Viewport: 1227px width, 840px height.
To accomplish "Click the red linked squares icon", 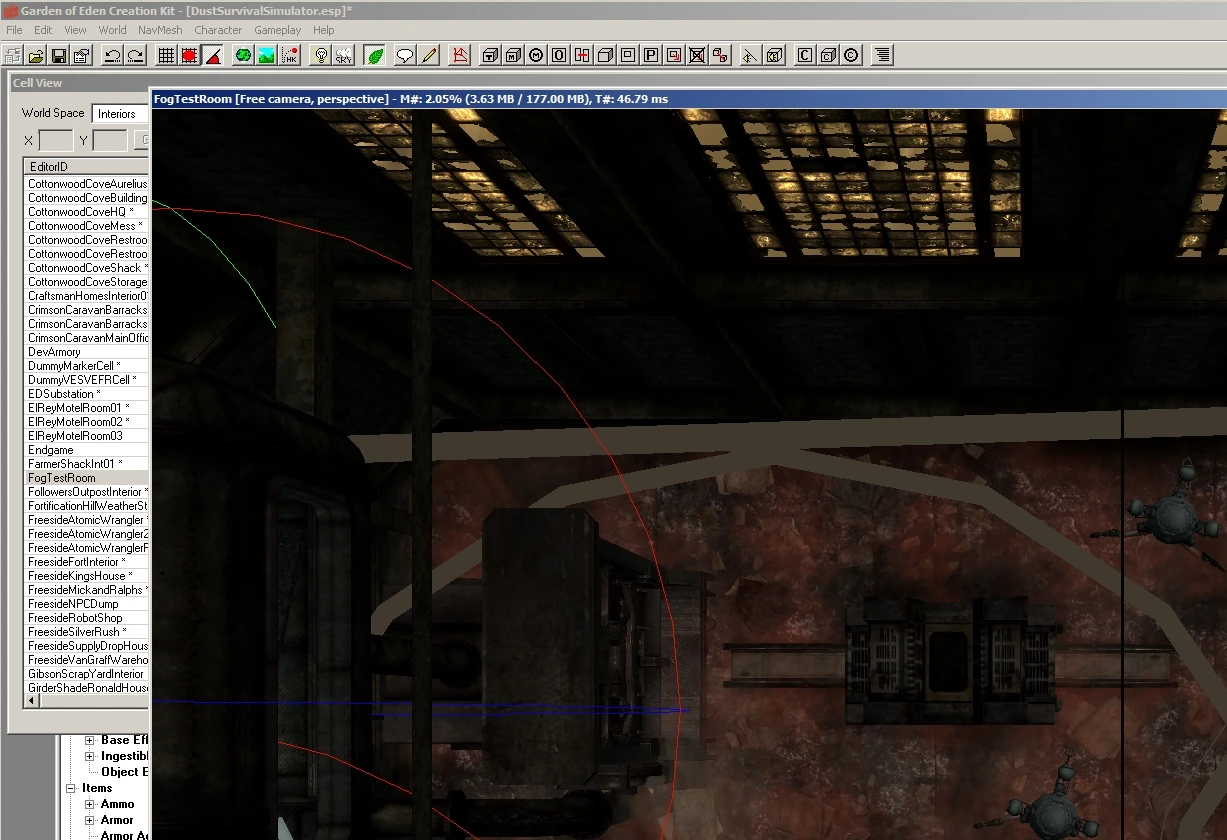I will pyautogui.click(x=720, y=55).
